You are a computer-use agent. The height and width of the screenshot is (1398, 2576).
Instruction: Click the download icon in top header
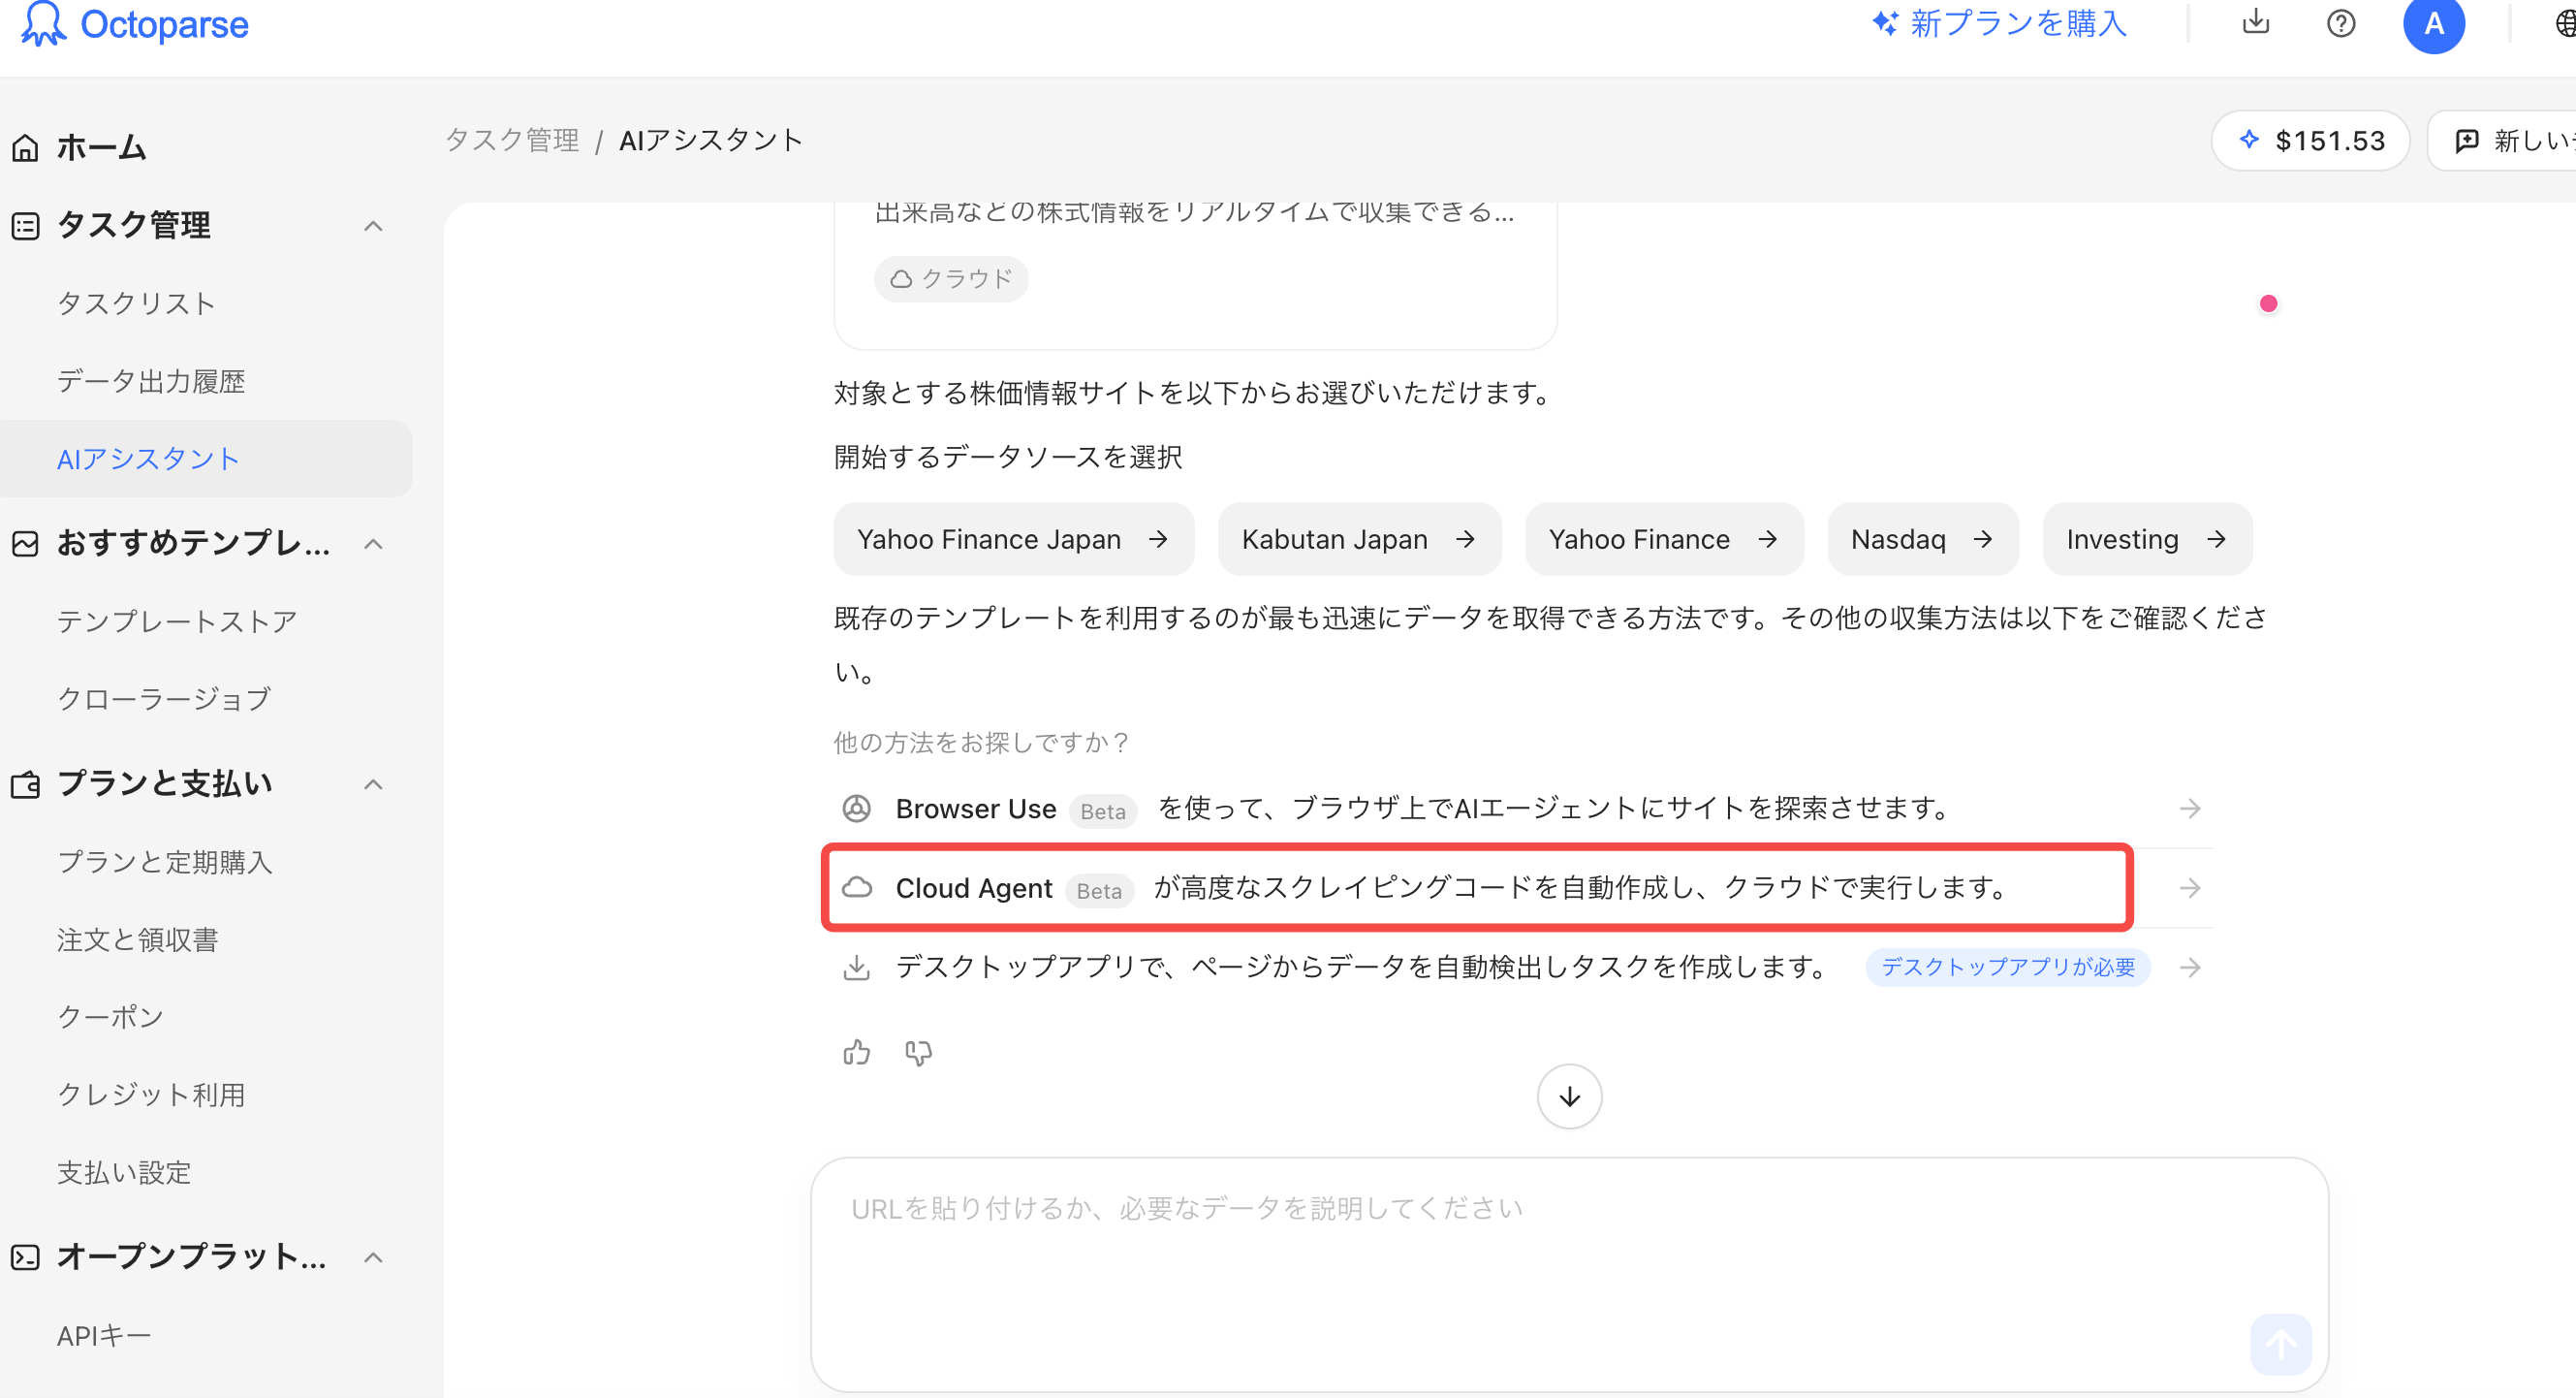click(x=2256, y=22)
